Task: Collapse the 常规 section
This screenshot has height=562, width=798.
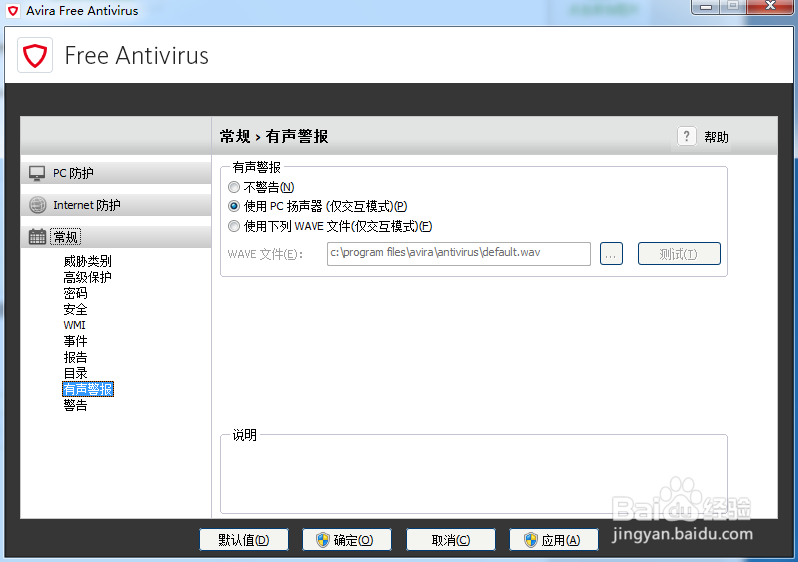Action: pos(116,237)
